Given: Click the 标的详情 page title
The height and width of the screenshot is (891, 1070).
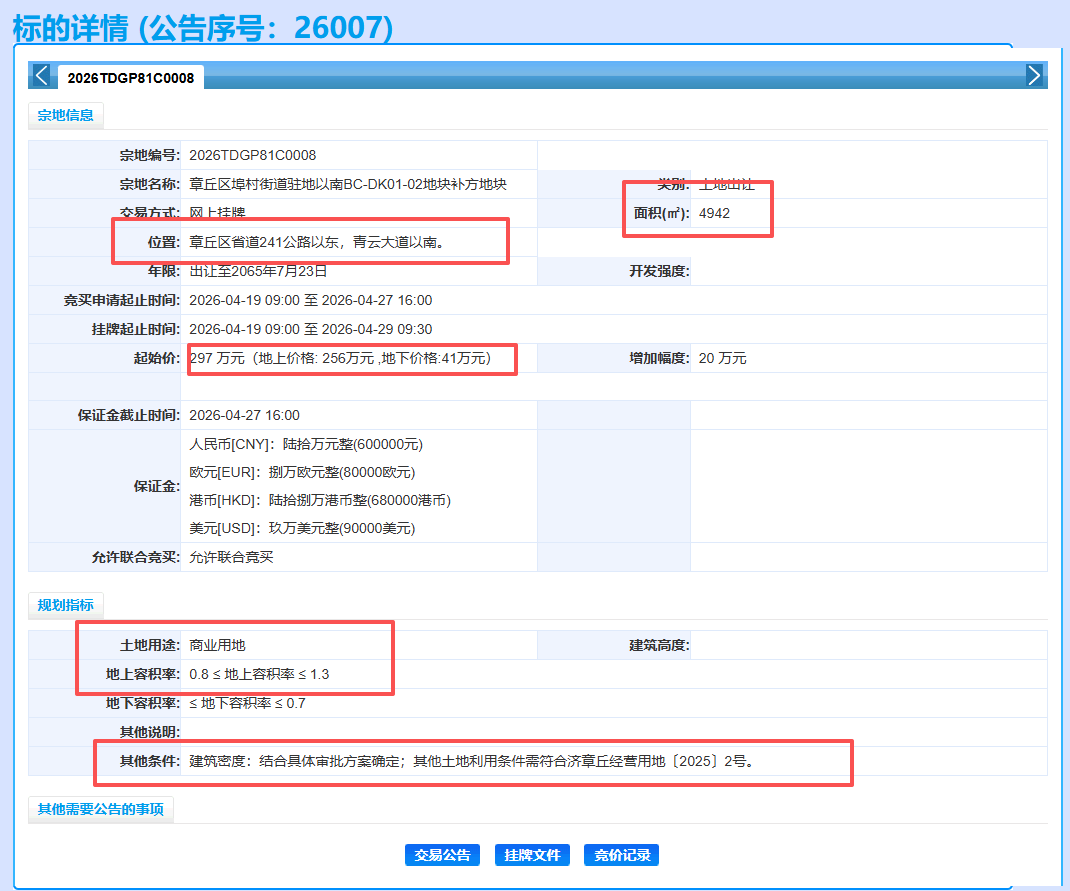Looking at the screenshot, I should [202, 27].
